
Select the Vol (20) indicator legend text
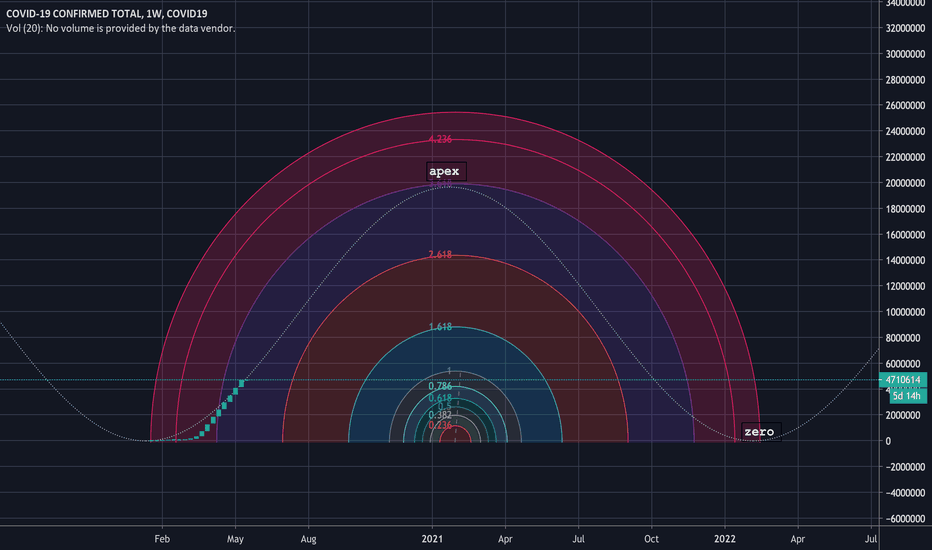(x=121, y=28)
